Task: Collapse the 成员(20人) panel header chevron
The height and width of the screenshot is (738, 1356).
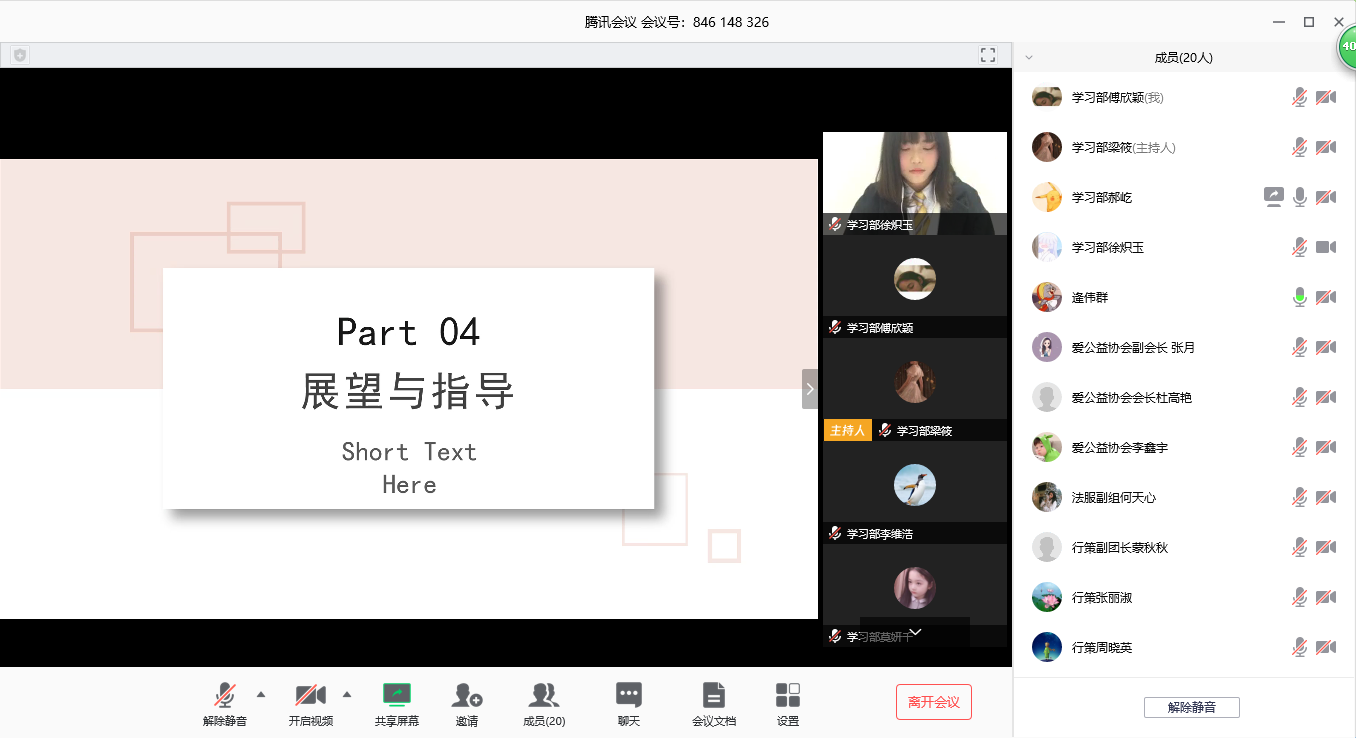Action: (x=1029, y=58)
